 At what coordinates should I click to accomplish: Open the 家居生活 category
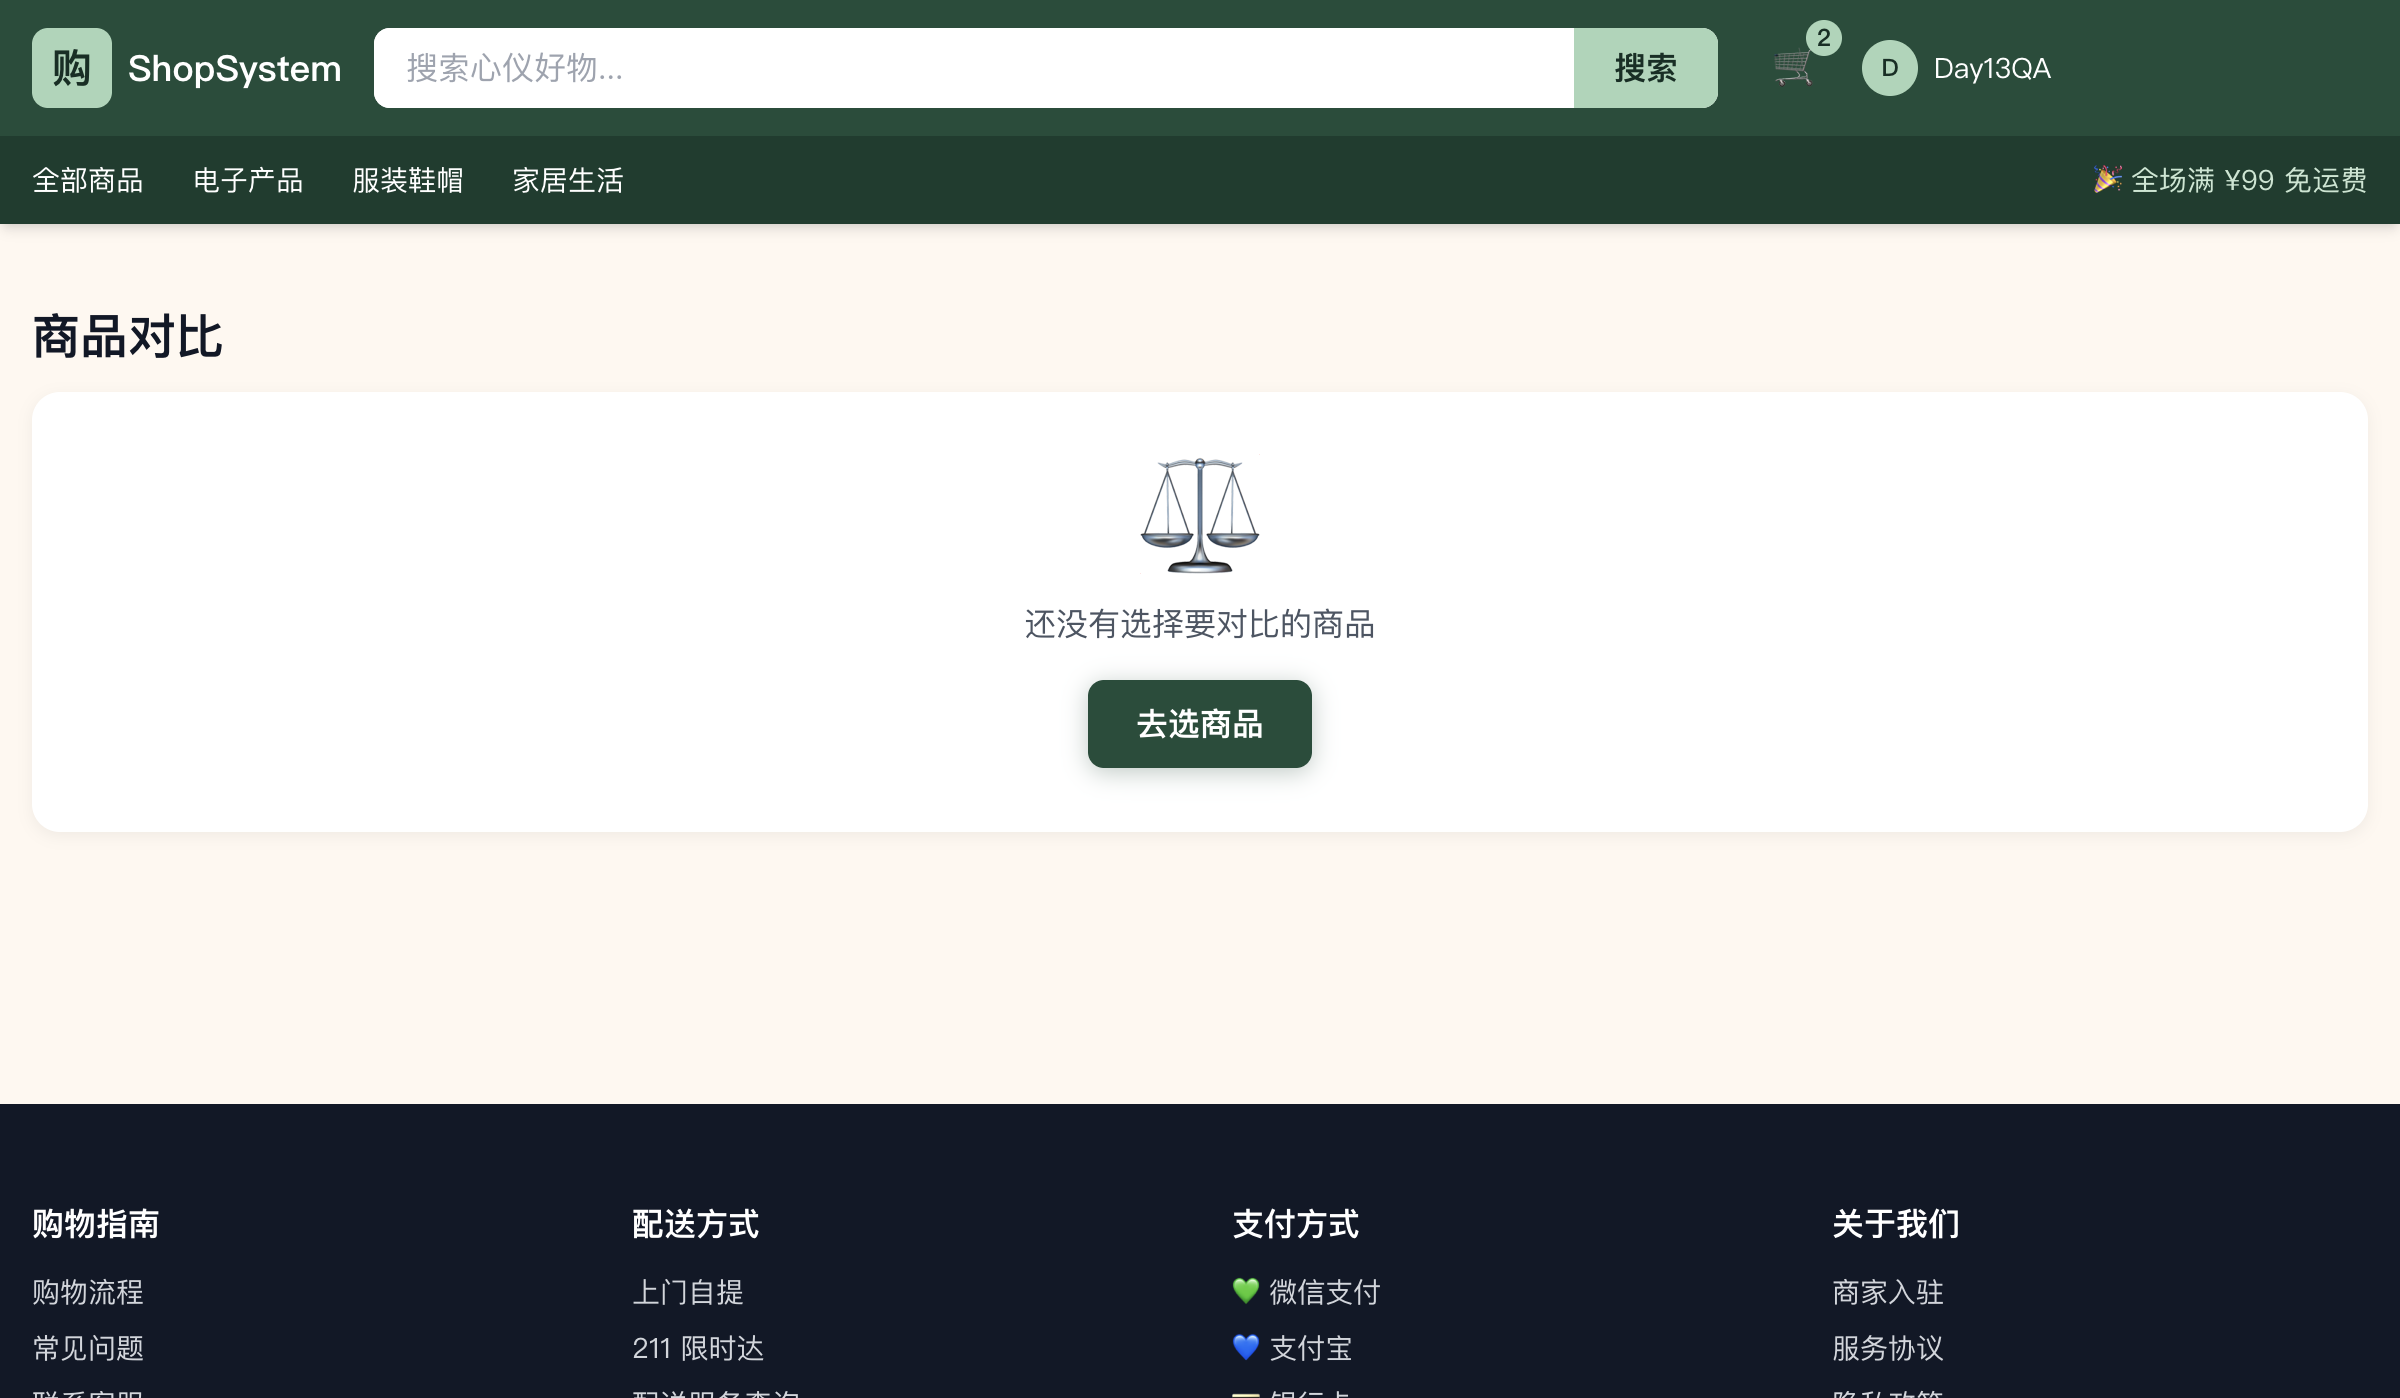(568, 180)
